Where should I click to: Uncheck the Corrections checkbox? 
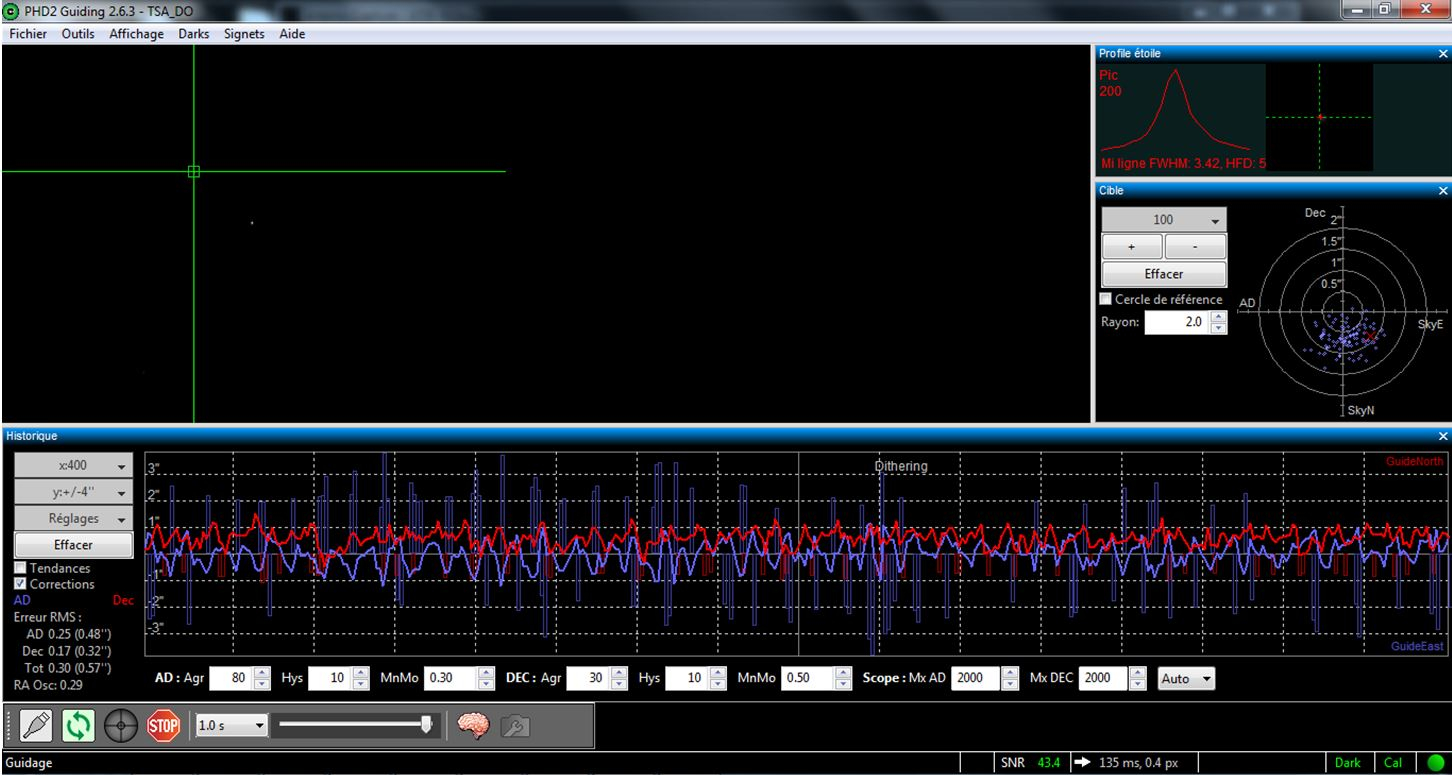[21, 584]
